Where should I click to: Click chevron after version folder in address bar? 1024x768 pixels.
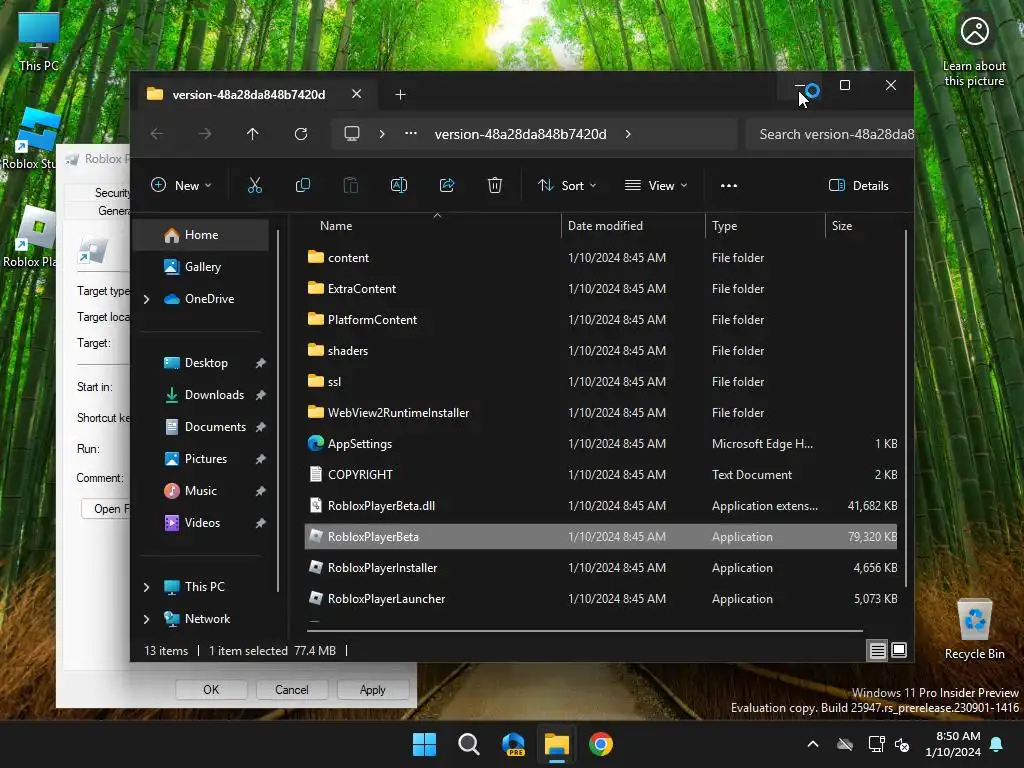coord(628,134)
